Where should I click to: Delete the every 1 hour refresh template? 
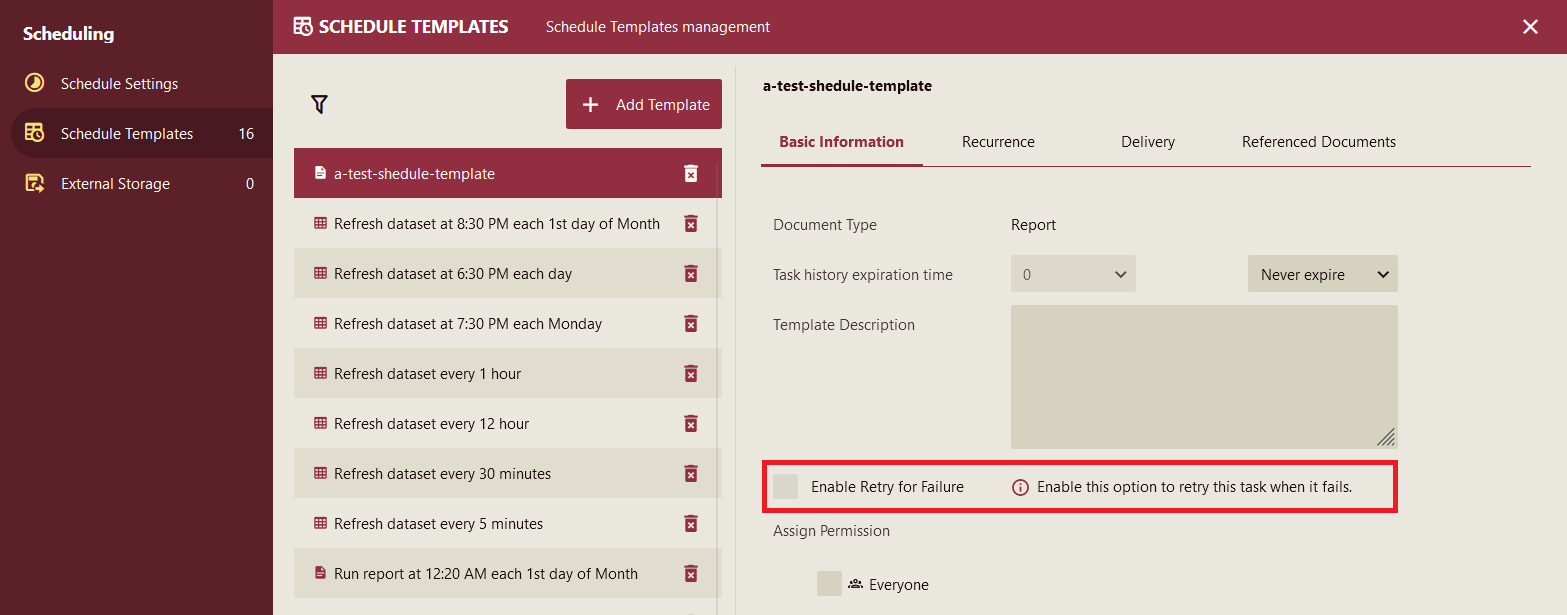pos(690,374)
